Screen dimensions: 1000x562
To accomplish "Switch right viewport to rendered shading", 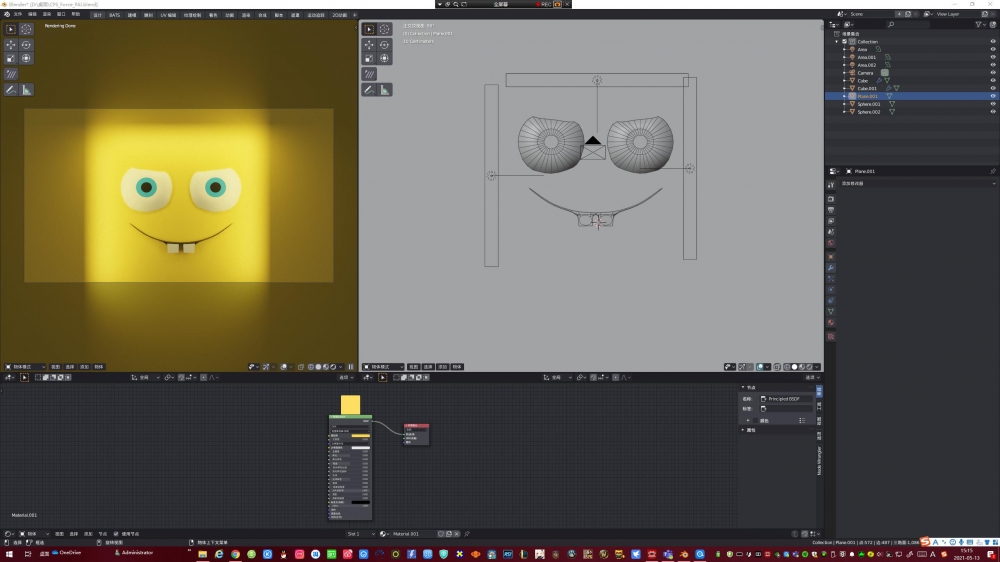I will (810, 367).
